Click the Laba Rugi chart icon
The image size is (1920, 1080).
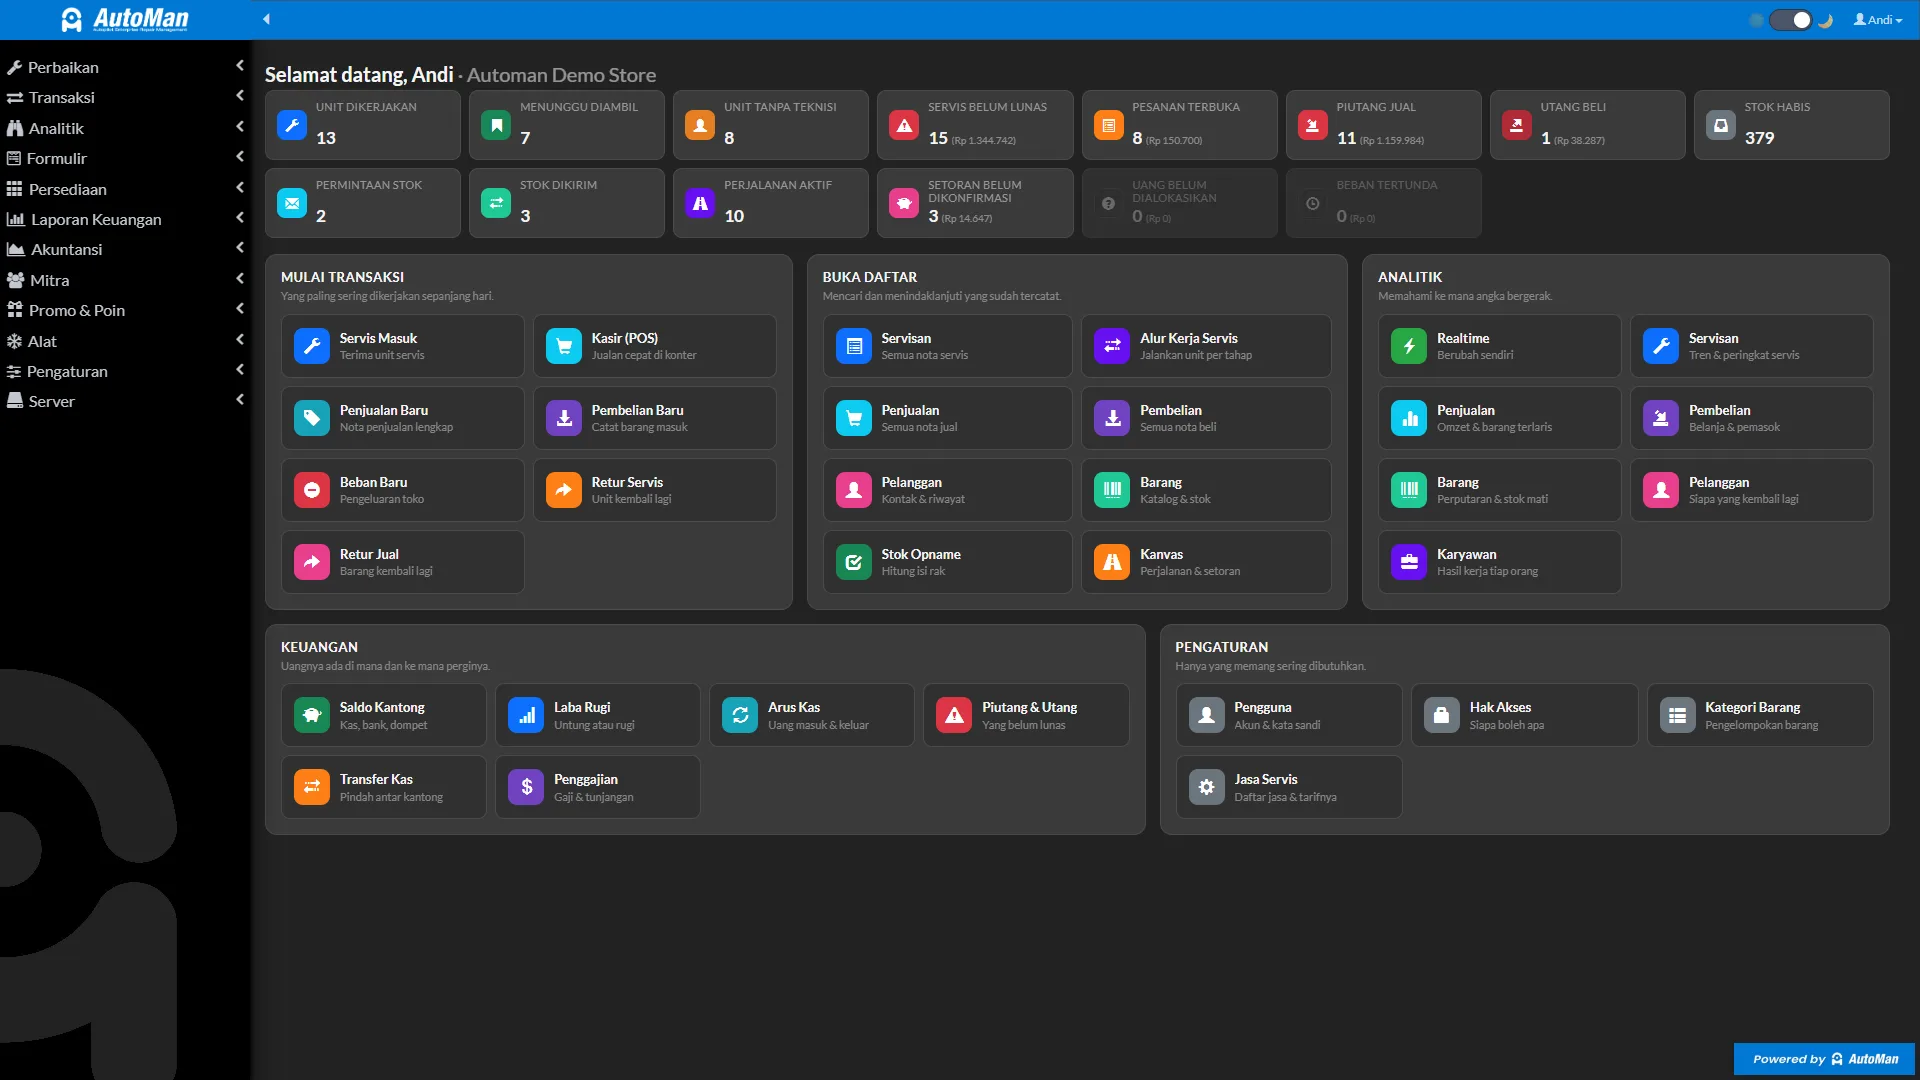(x=526, y=715)
